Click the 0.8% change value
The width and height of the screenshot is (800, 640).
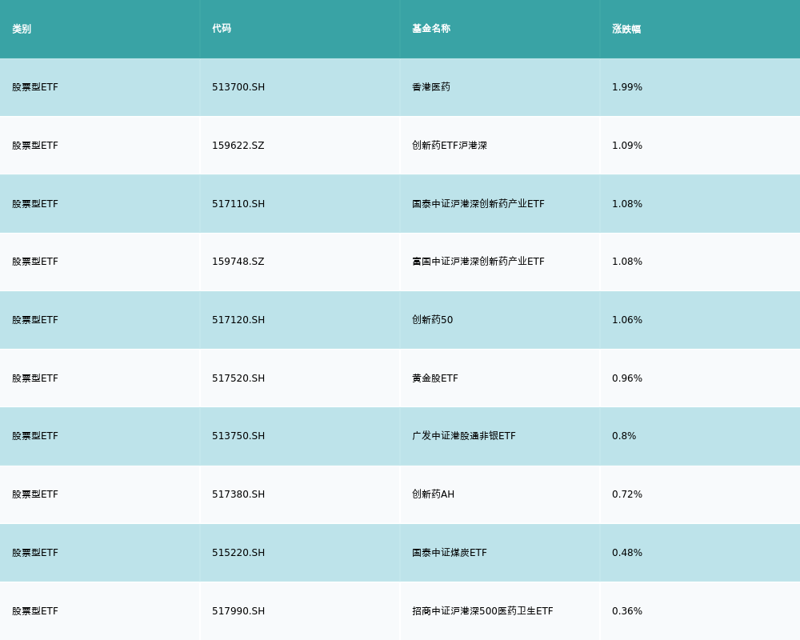[x=624, y=436]
